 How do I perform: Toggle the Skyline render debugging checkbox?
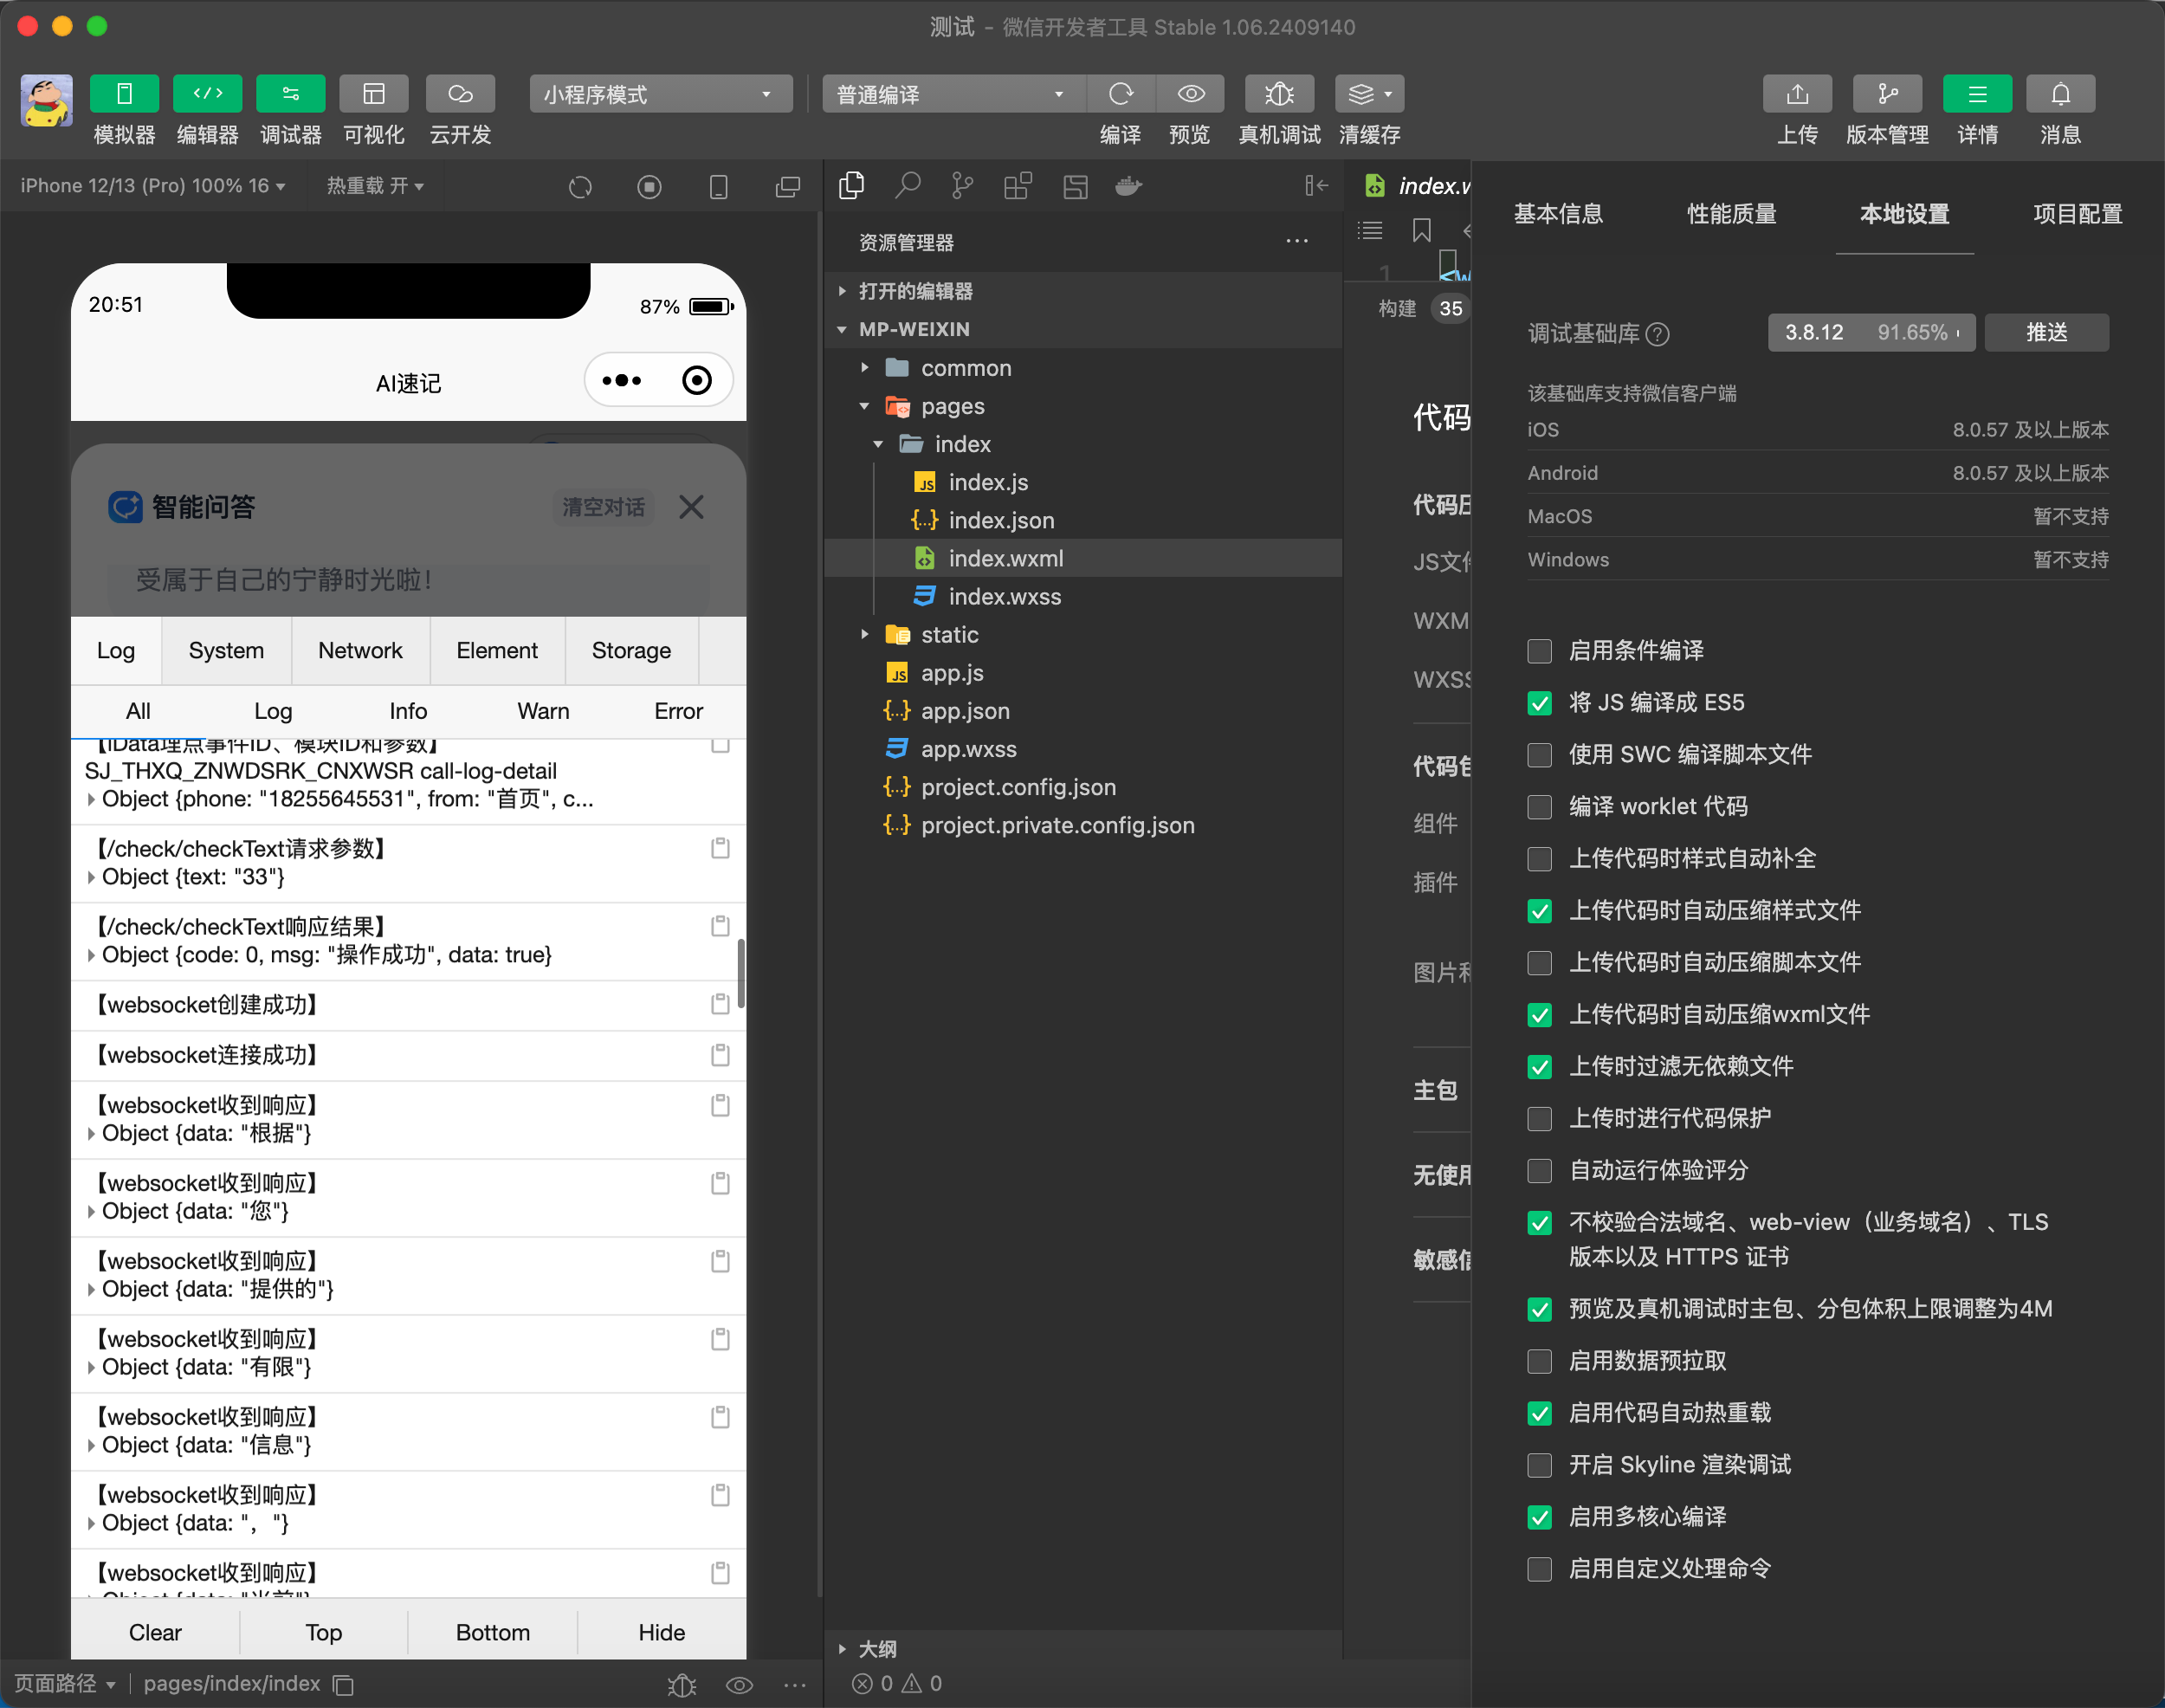coord(1539,1465)
